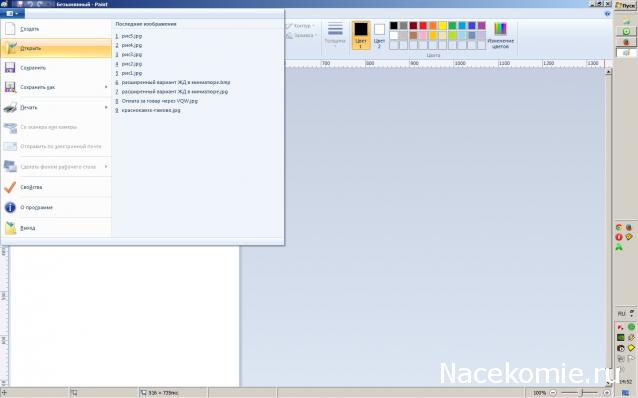
Task: Pick the yellow palette color swatch
Action: pos(443,26)
